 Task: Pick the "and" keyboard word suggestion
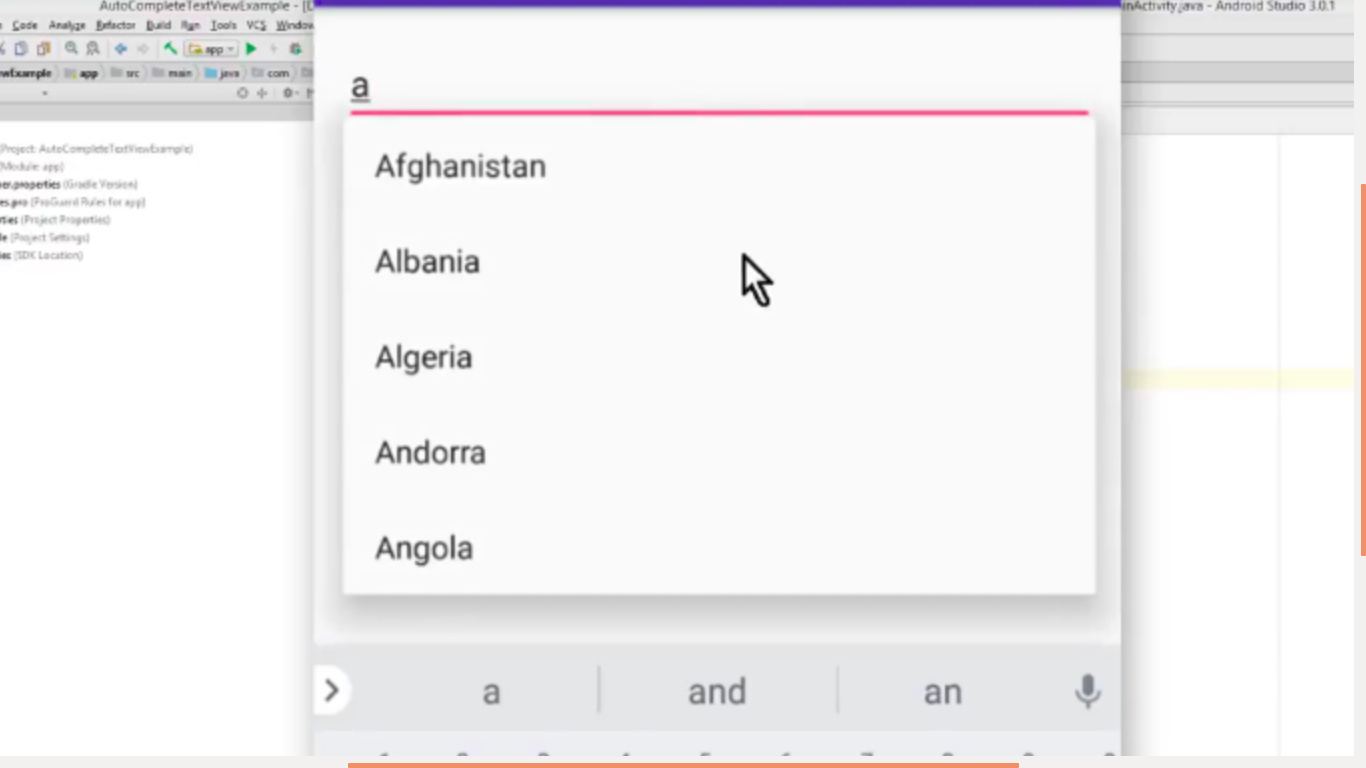pyautogui.click(x=717, y=691)
